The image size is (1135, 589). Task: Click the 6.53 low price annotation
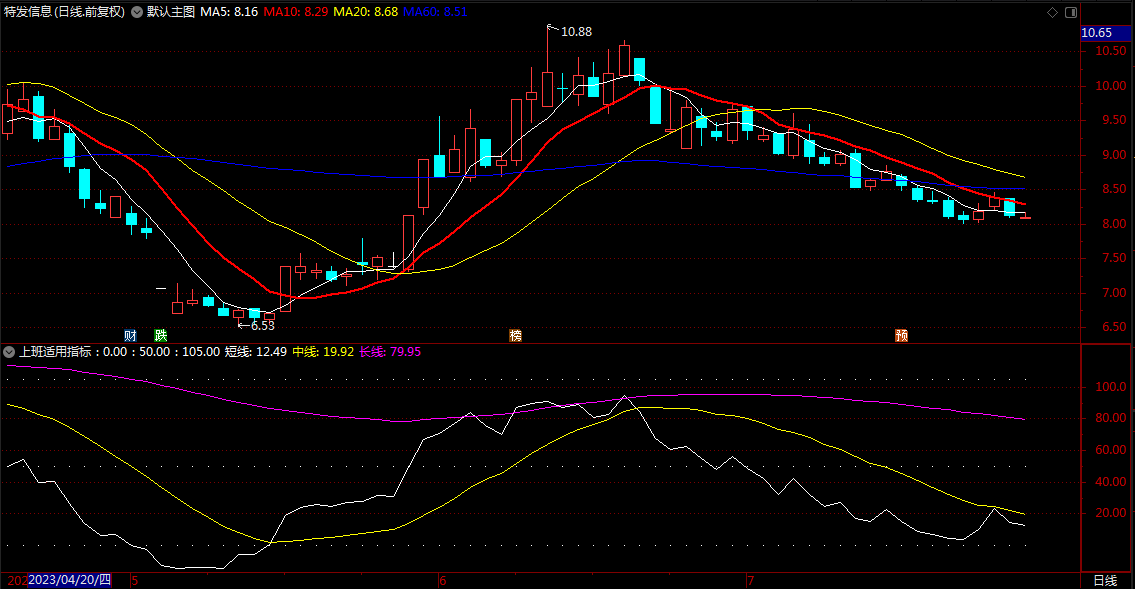(x=263, y=326)
